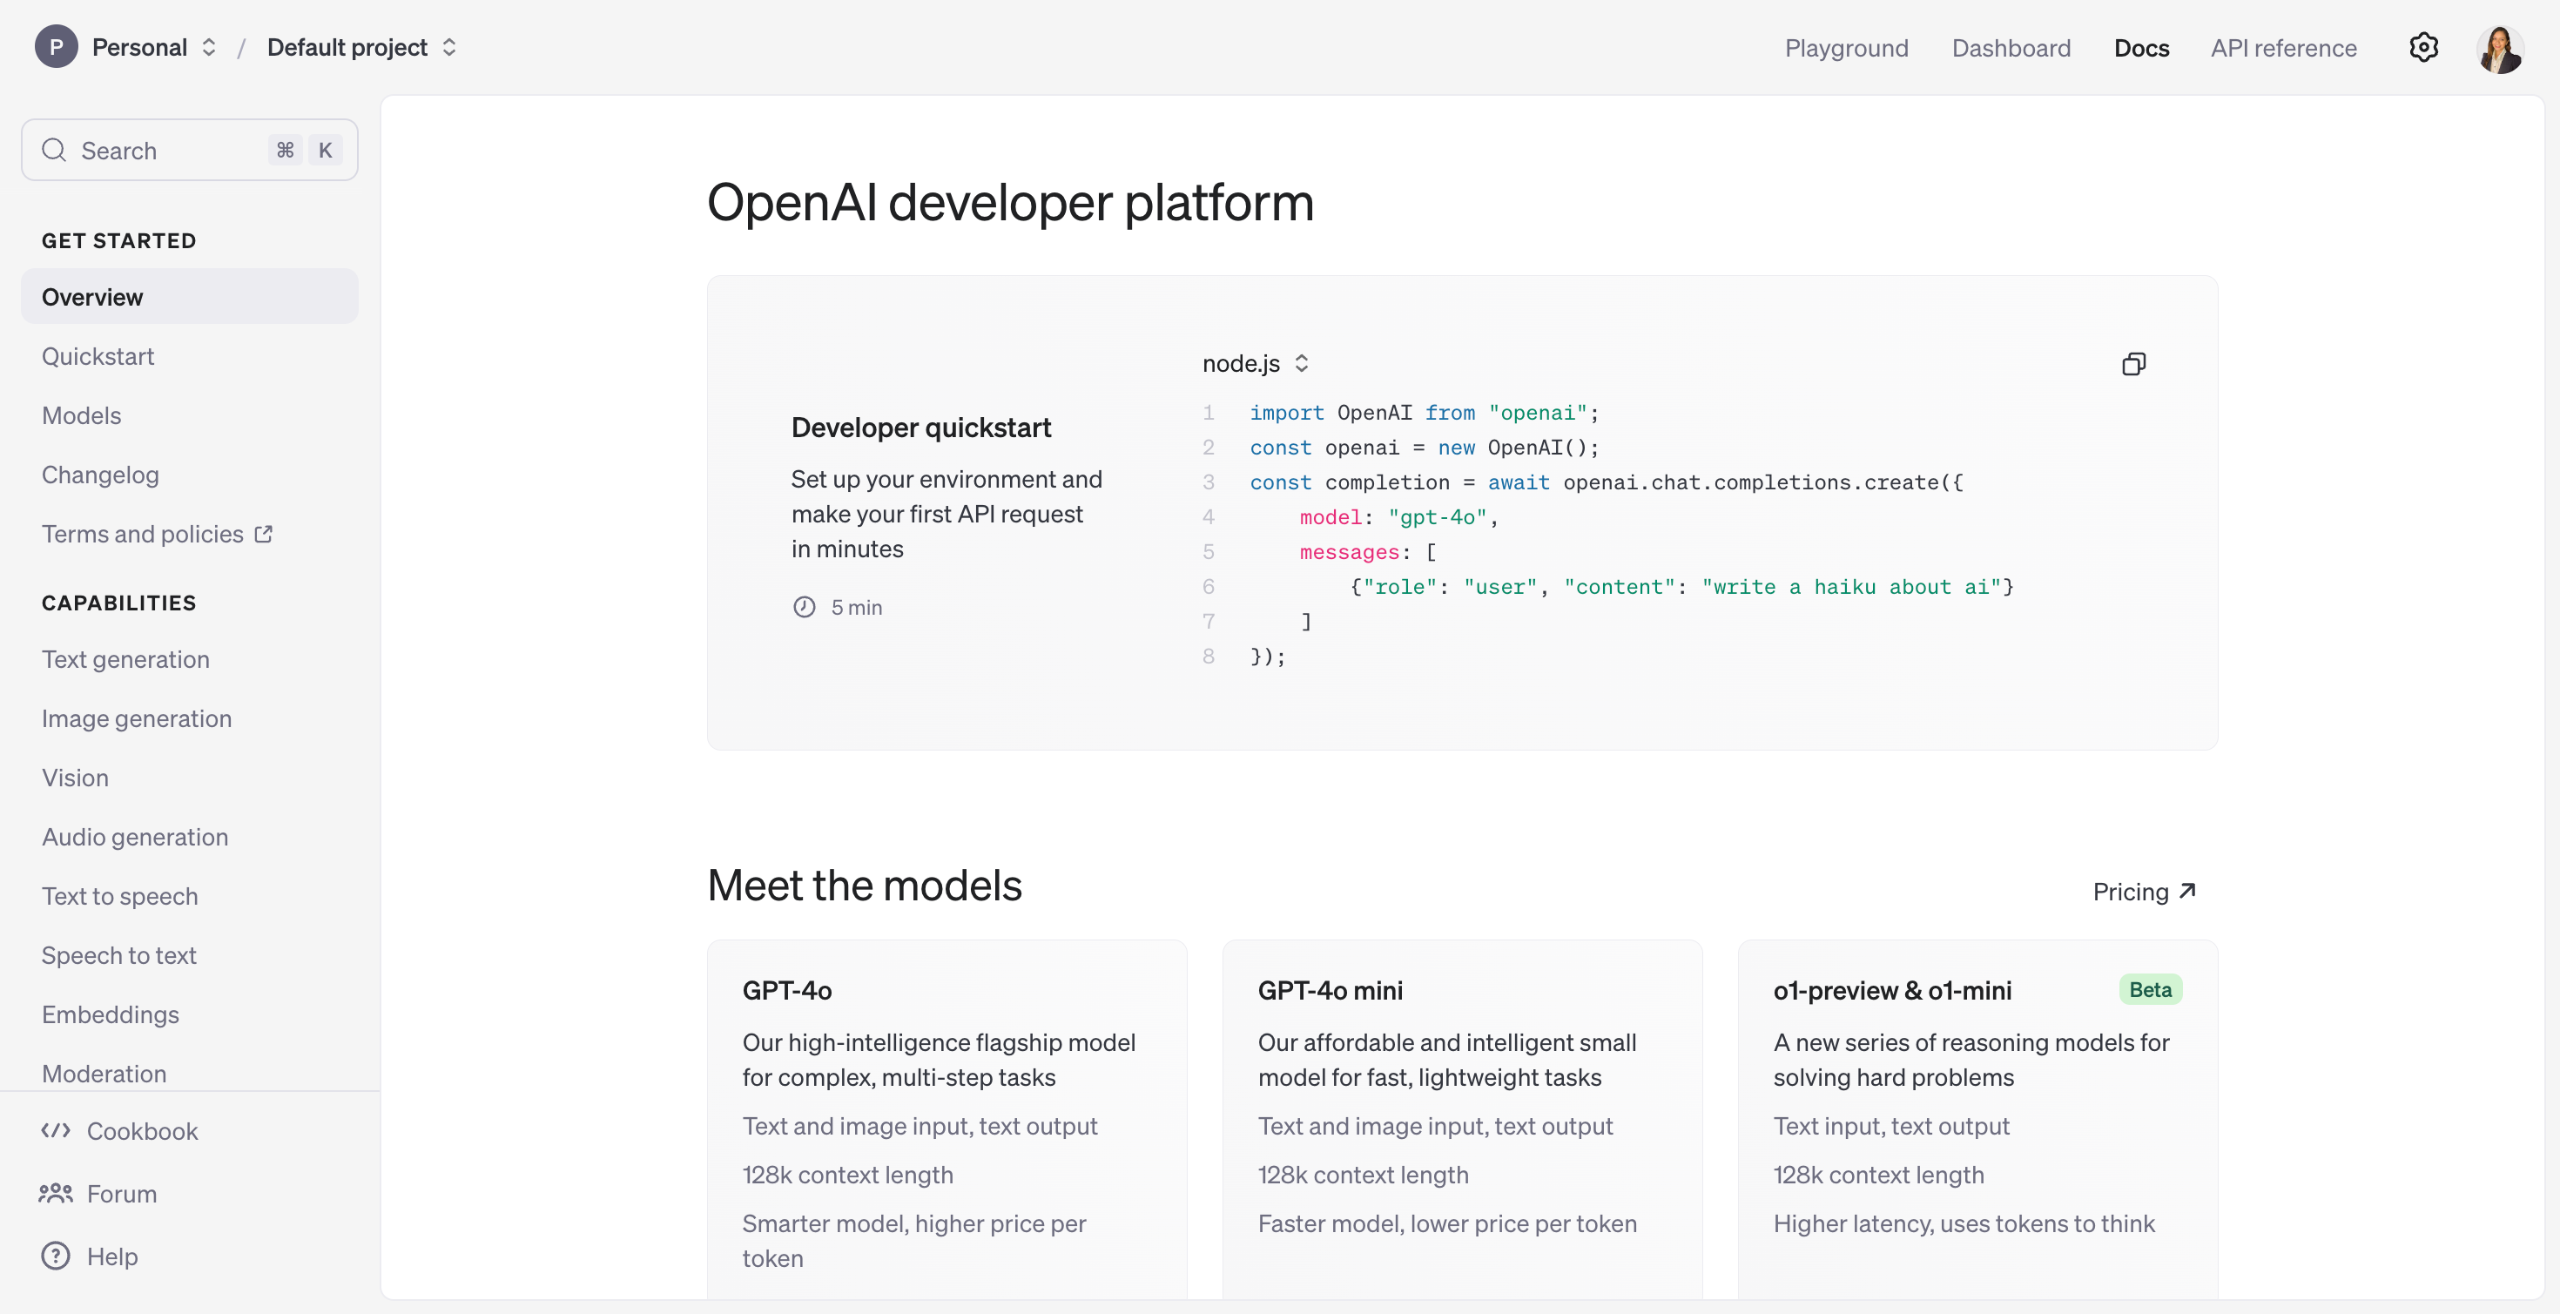Image resolution: width=2560 pixels, height=1314 pixels.
Task: Open the Pricing link
Action: [x=2143, y=891]
